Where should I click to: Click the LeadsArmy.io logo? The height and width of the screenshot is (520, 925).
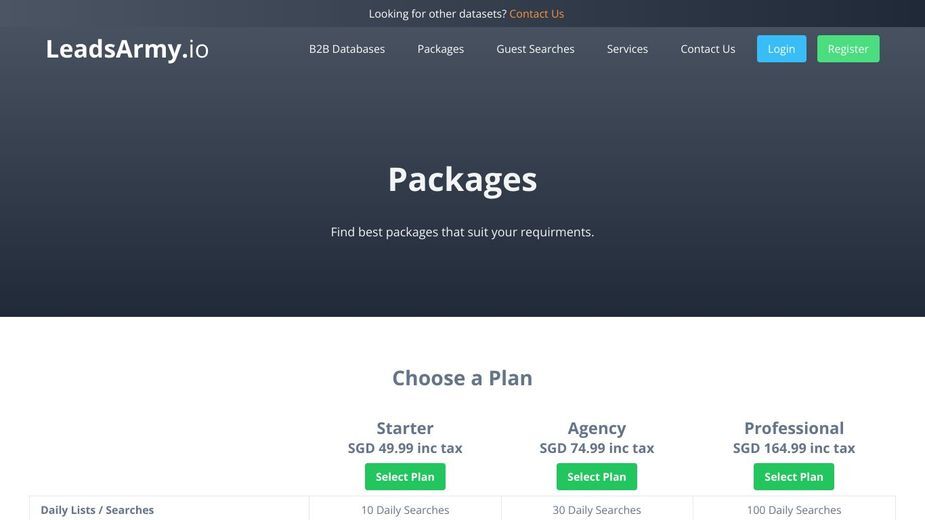pyautogui.click(x=127, y=49)
